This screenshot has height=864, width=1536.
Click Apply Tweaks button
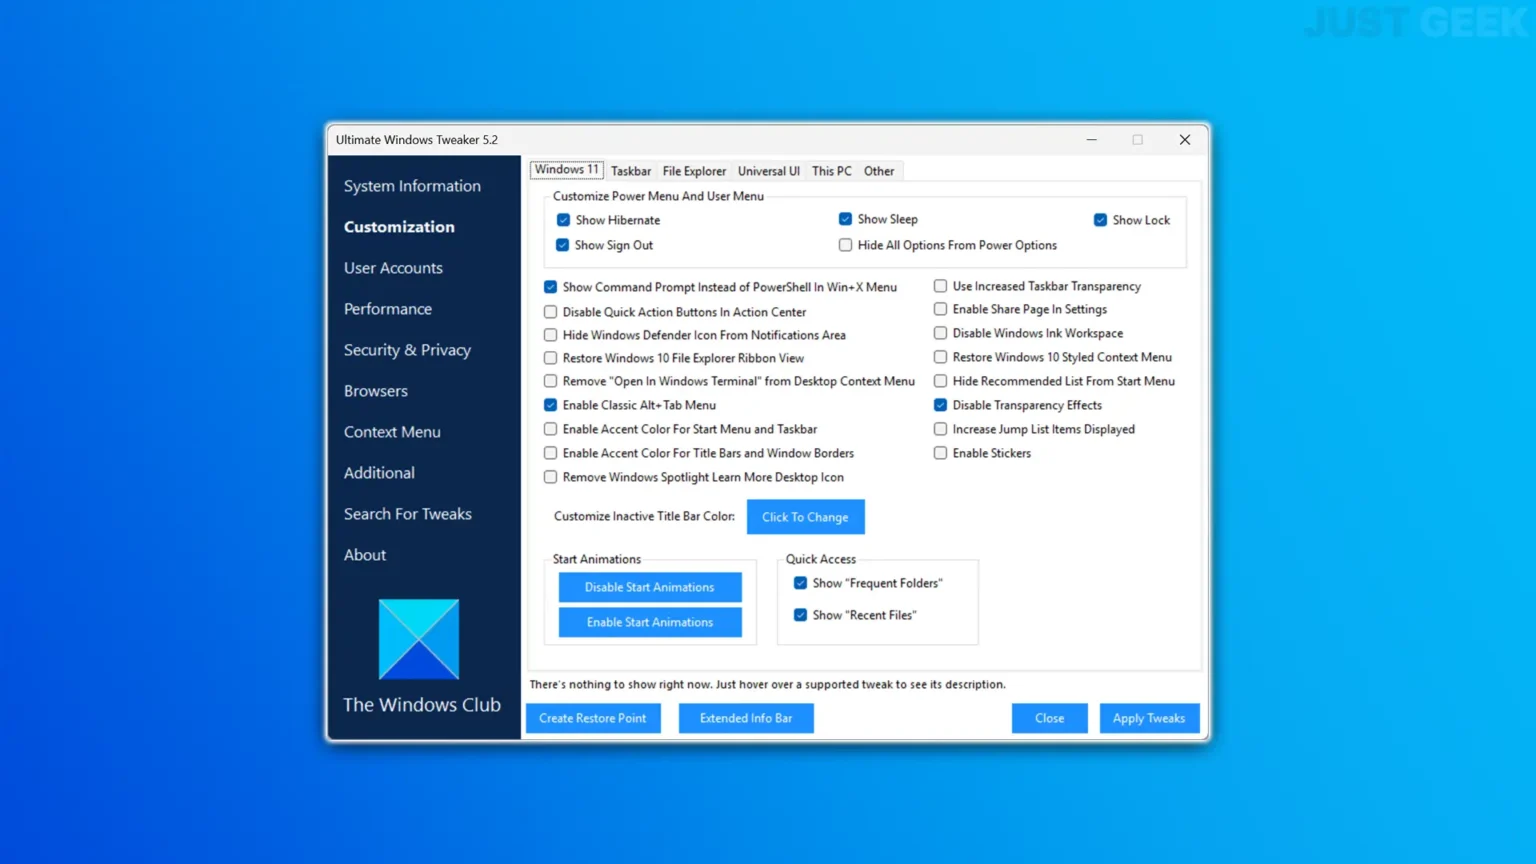1149,718
